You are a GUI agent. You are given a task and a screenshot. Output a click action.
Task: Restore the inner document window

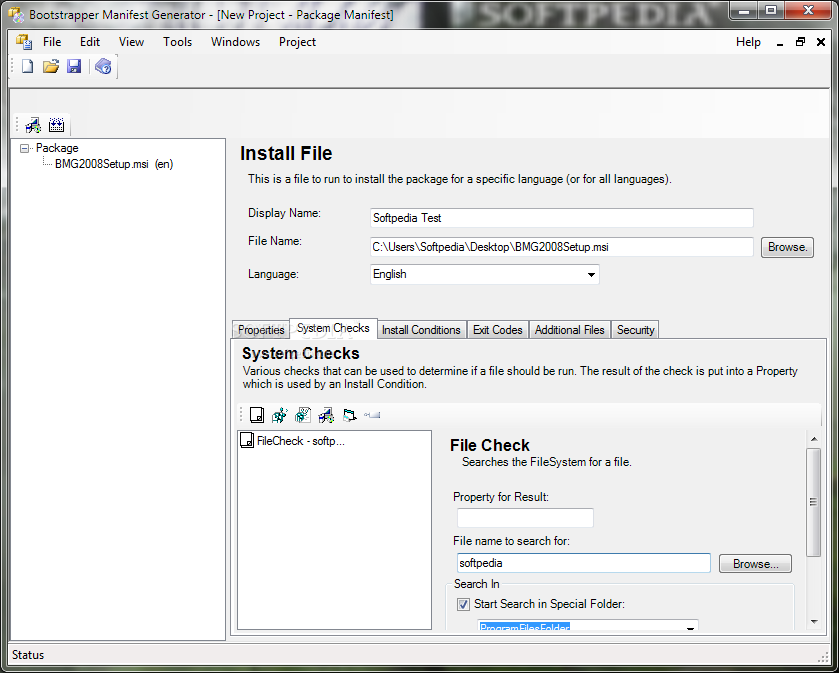click(800, 42)
